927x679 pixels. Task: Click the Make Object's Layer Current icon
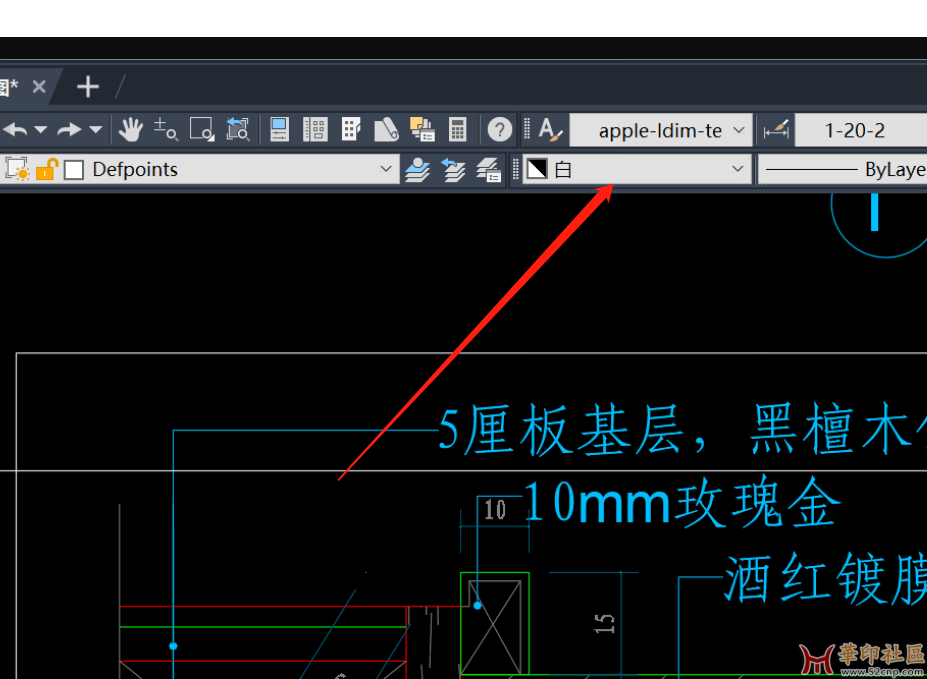pos(417,170)
